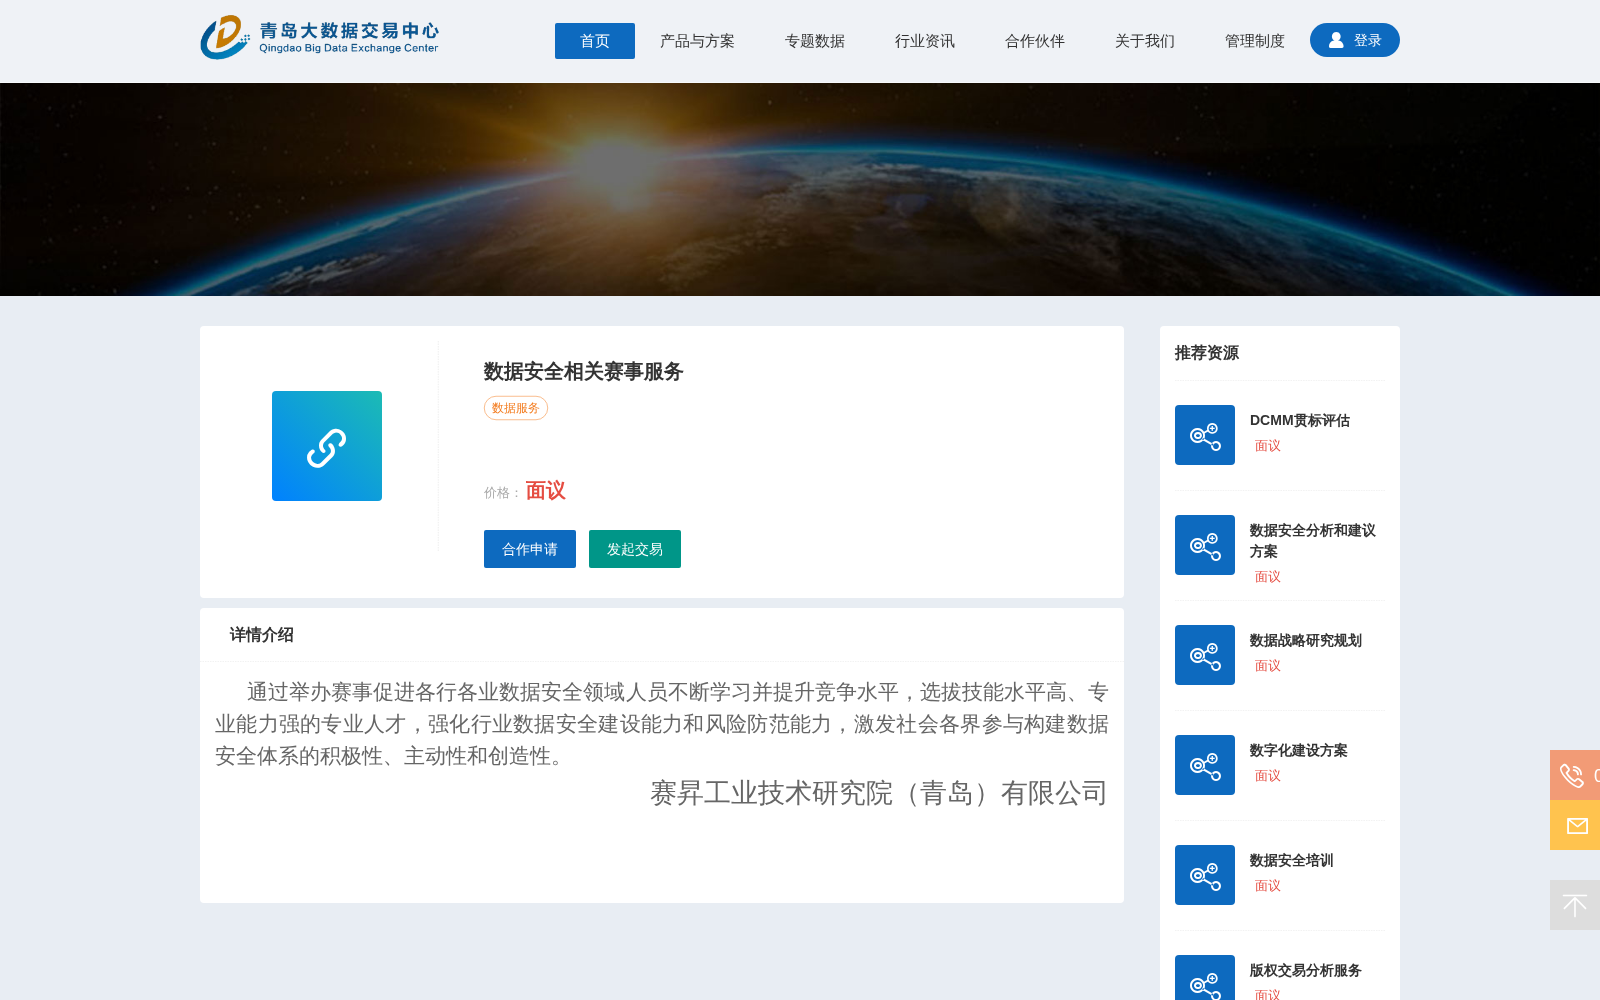
Task: Open the DCMM贯标评估 link
Action: click(1300, 420)
